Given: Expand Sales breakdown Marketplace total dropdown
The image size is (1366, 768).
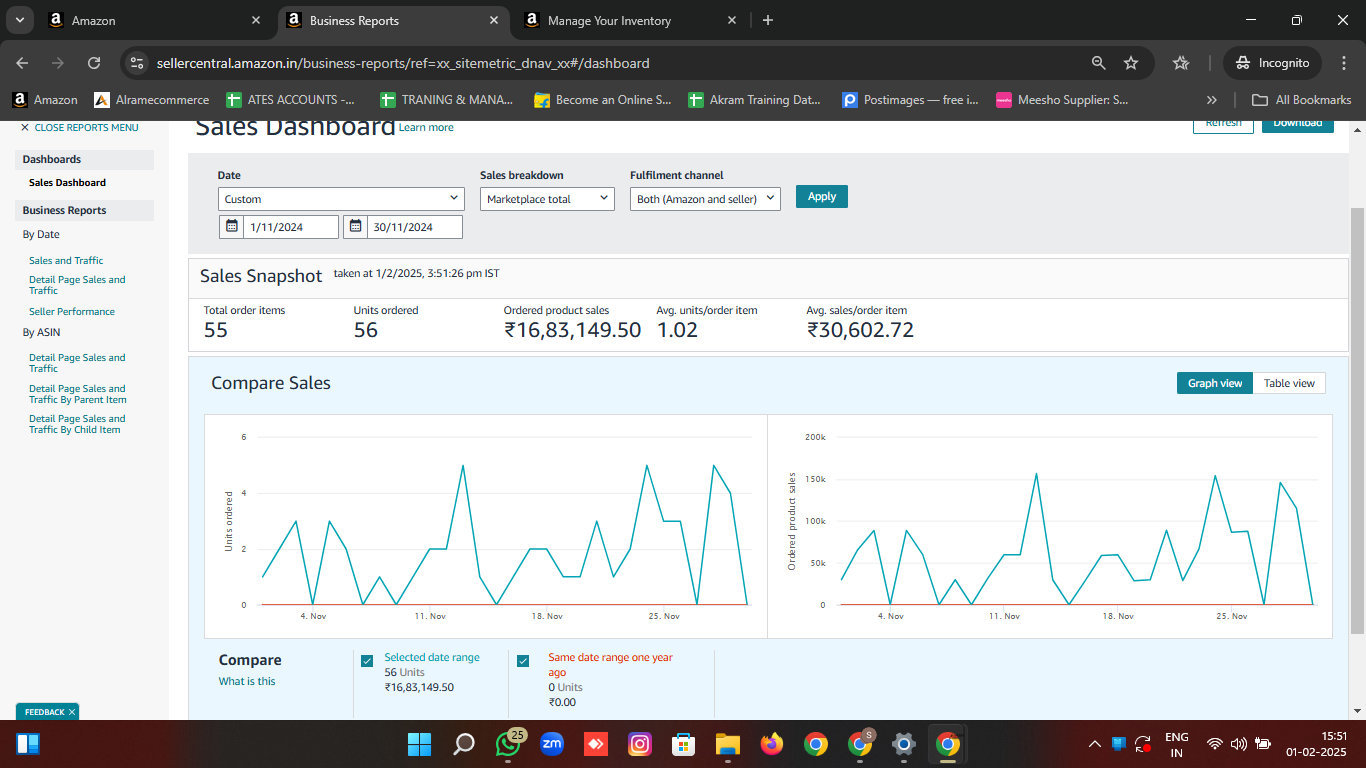Looking at the screenshot, I should coord(546,199).
